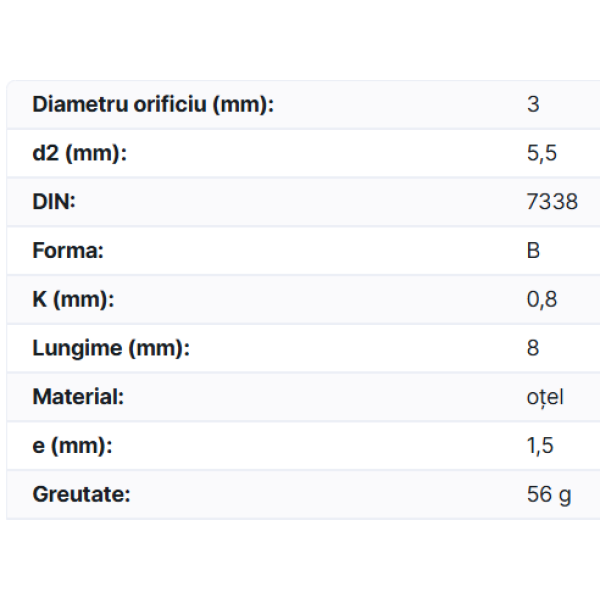Select the material value oțel
The height and width of the screenshot is (600, 600).
pos(545,397)
